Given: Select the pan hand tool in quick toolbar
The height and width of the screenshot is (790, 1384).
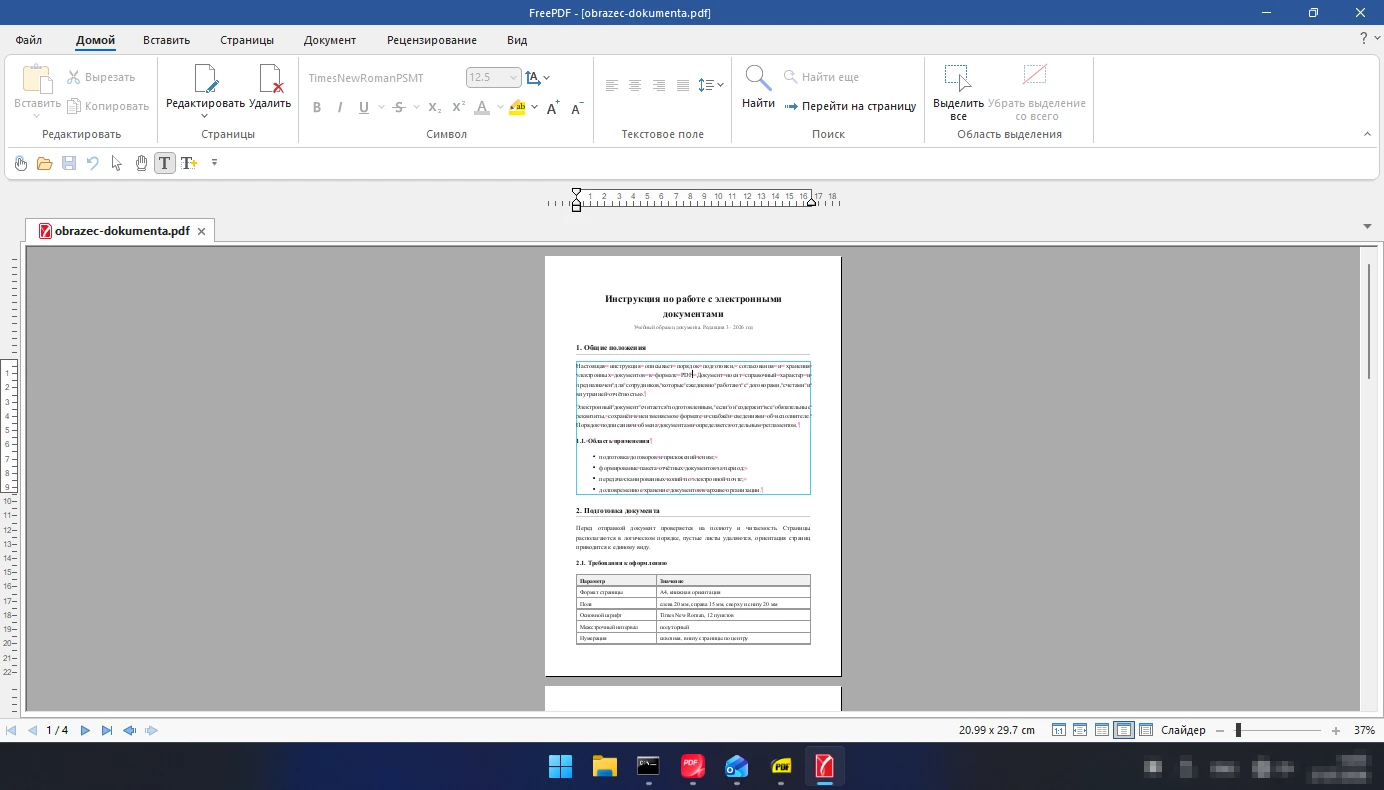Looking at the screenshot, I should [20, 163].
